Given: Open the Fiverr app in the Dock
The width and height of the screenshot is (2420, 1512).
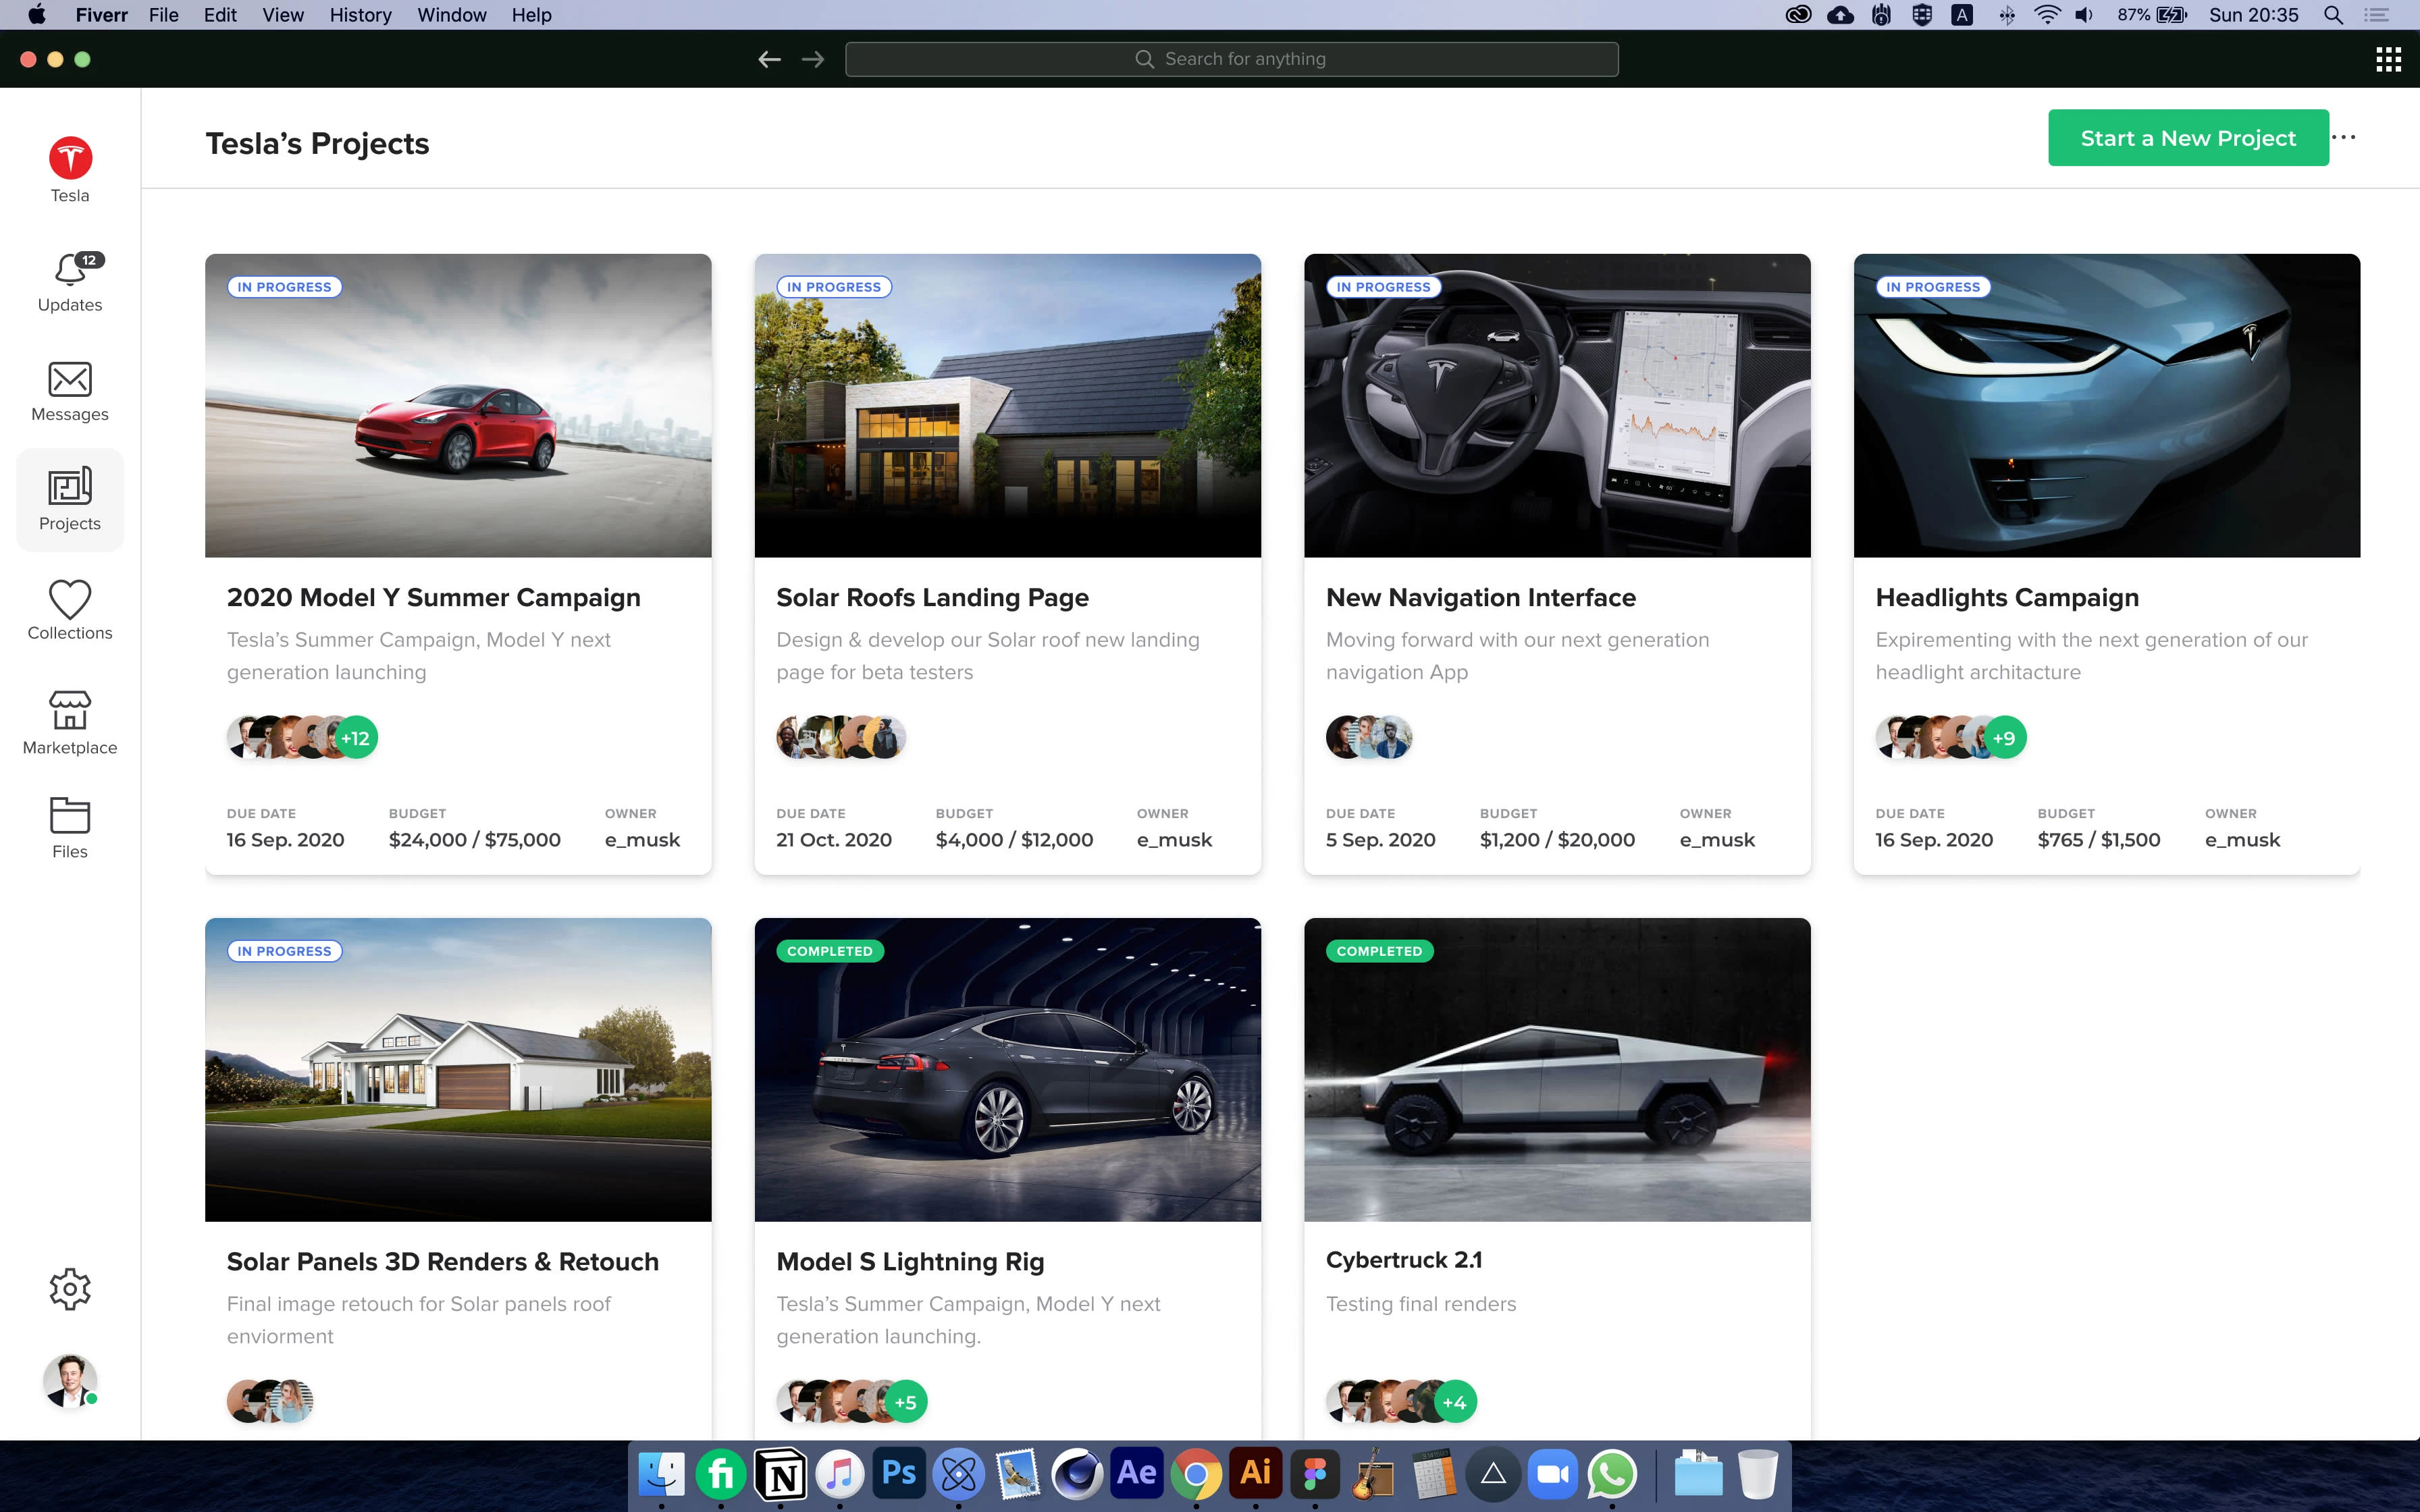Looking at the screenshot, I should coord(721,1473).
